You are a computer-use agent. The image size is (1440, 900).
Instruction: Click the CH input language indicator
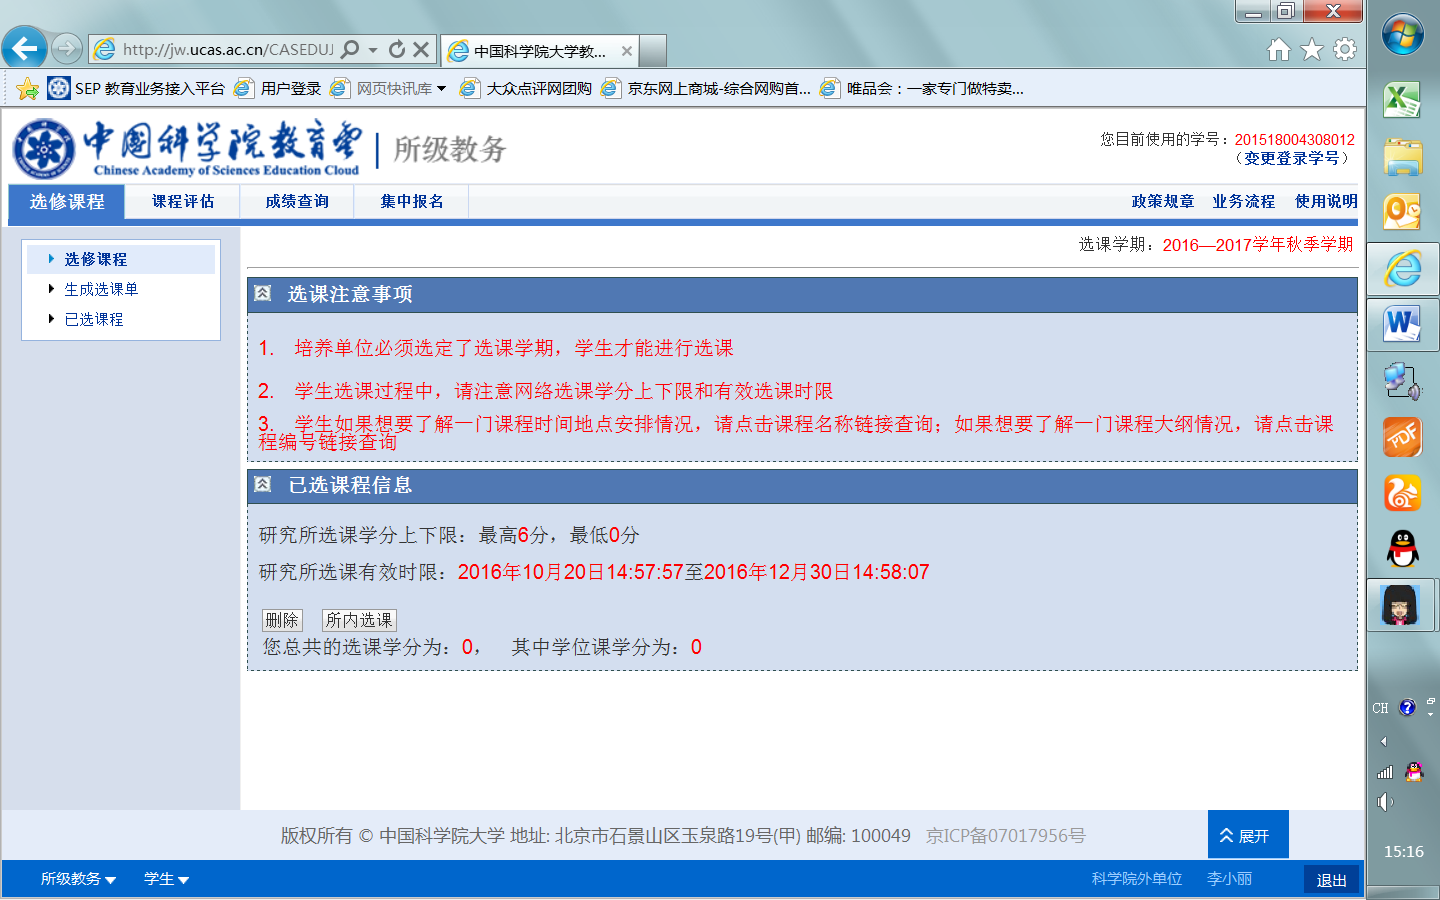coord(1380,708)
